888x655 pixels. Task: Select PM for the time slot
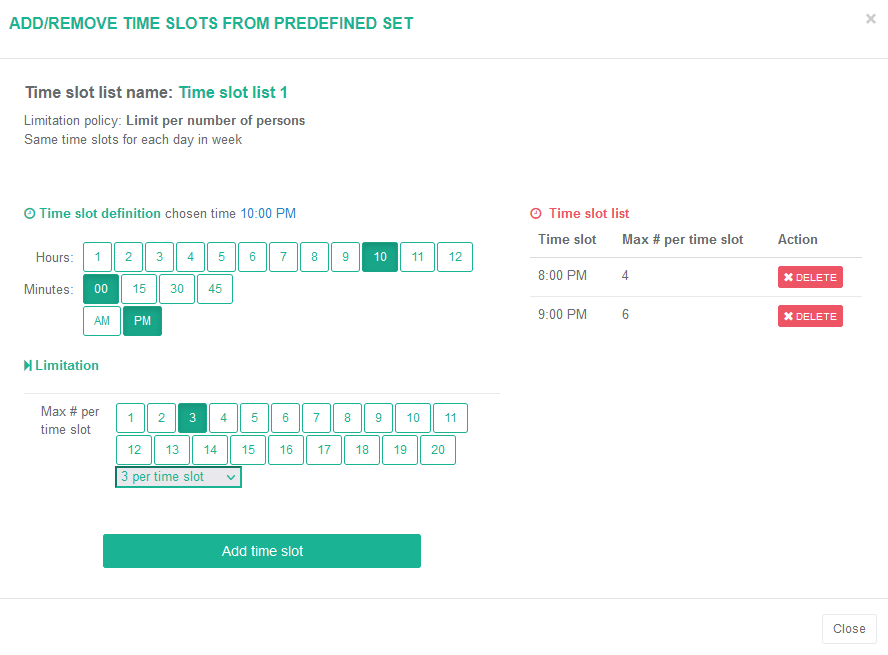coord(142,321)
